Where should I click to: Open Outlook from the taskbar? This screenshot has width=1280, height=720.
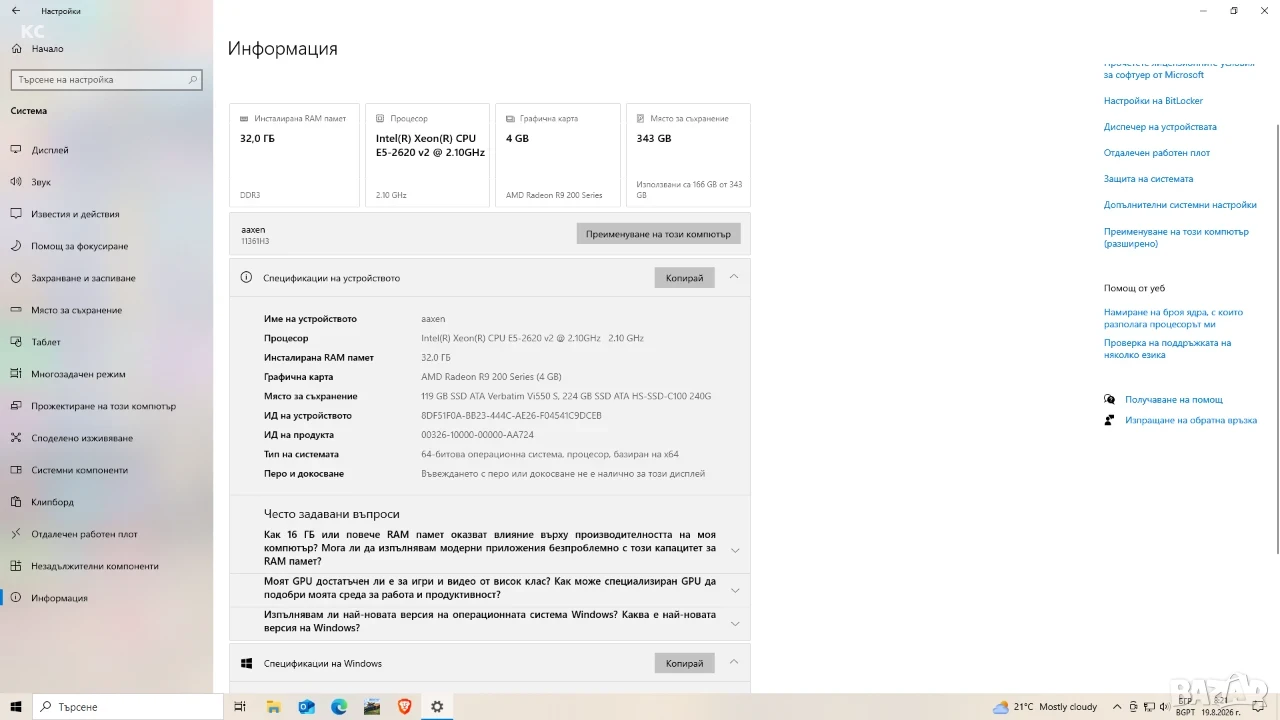(x=306, y=707)
